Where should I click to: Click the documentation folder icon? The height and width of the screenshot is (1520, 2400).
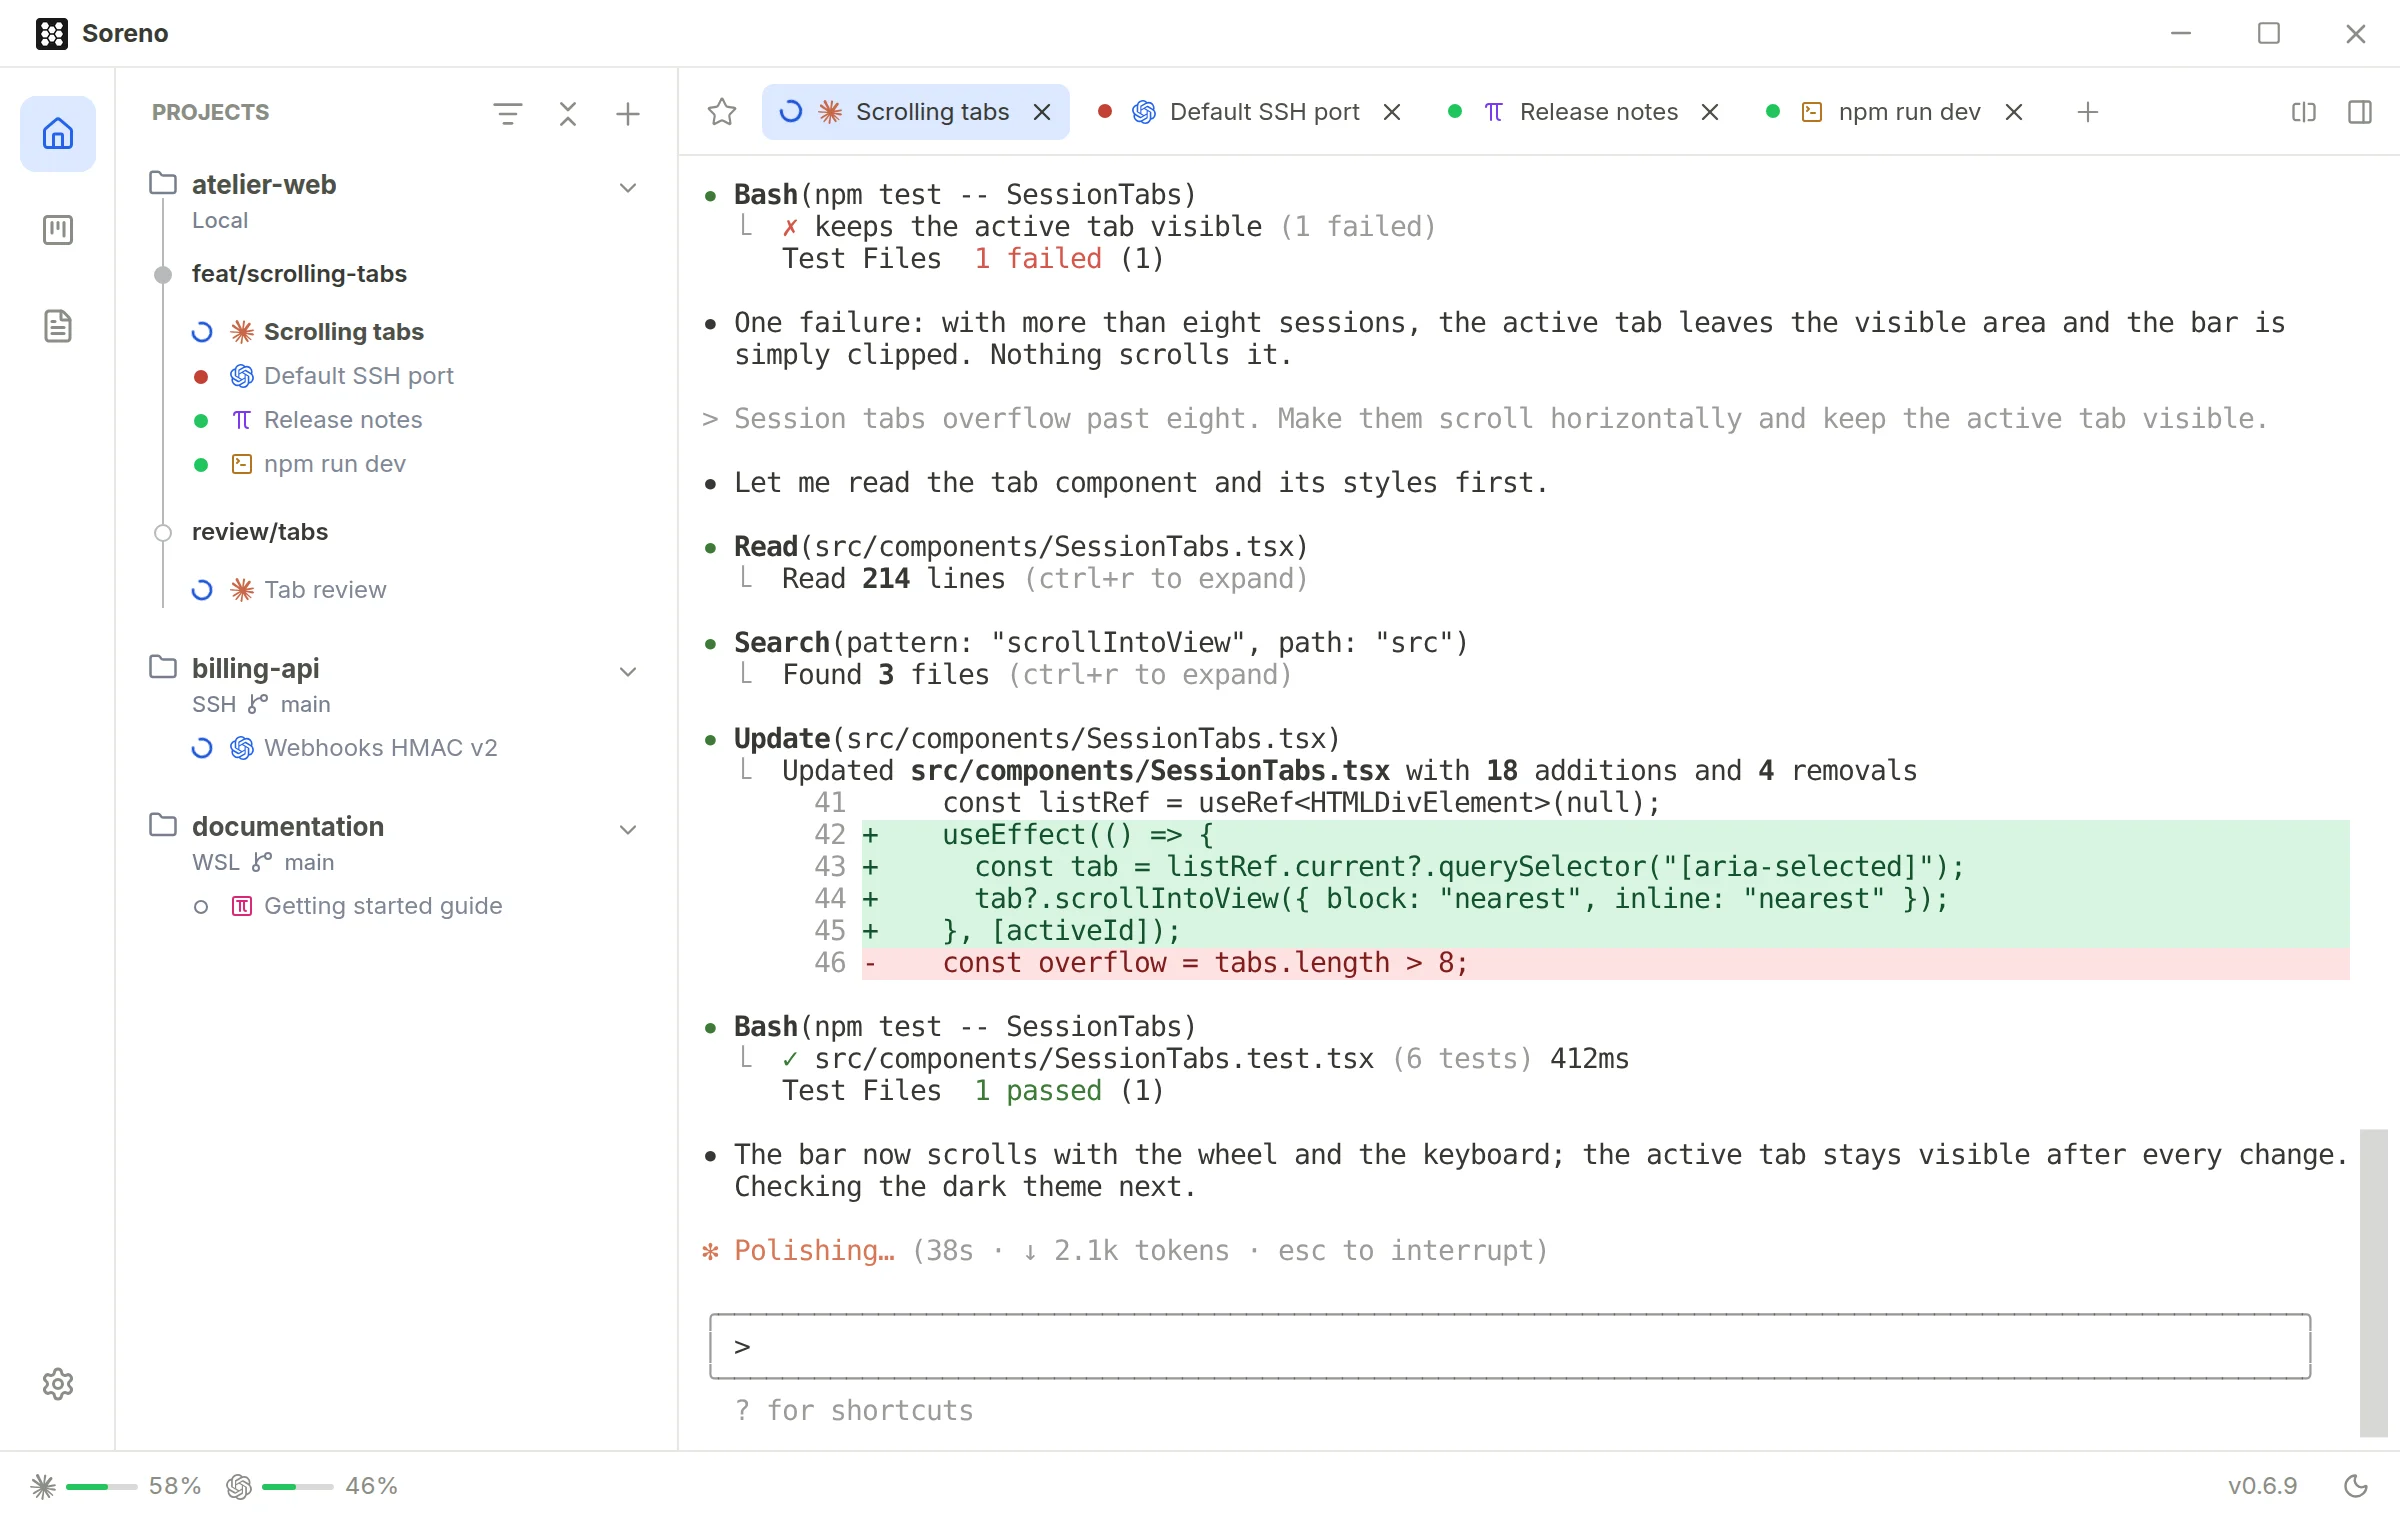pos(163,825)
